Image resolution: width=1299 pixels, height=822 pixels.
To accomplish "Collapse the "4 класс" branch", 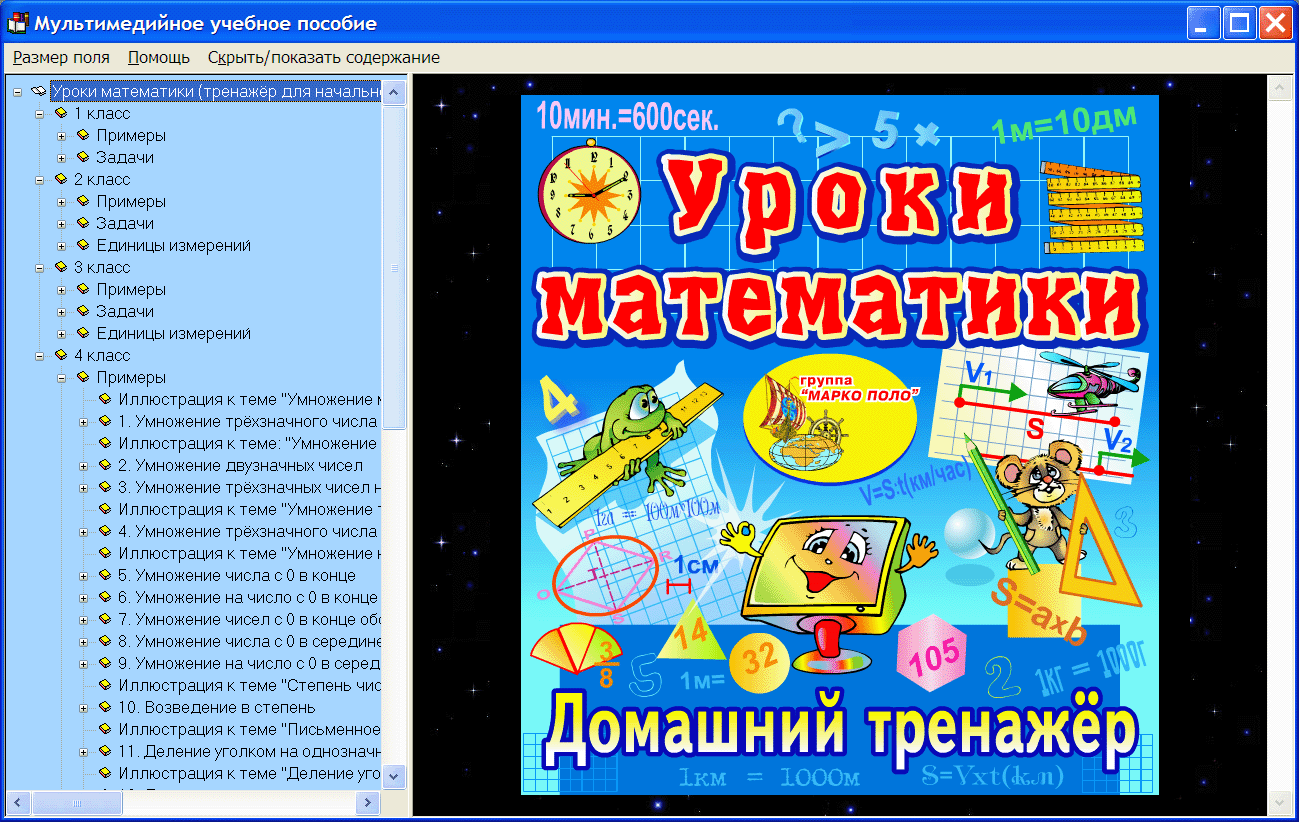I will [x=40, y=355].
